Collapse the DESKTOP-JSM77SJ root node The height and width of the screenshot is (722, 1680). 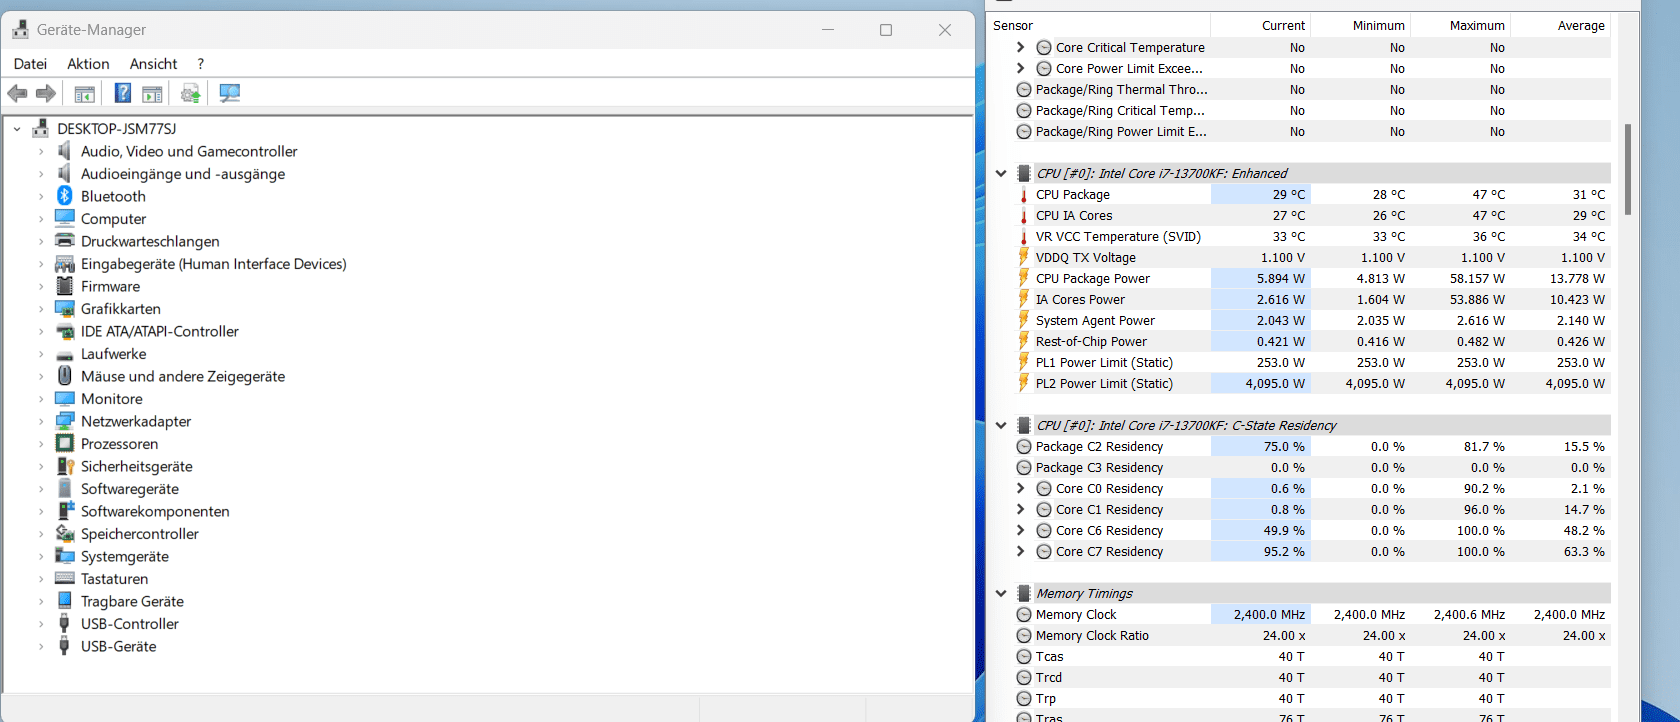[x=17, y=129]
